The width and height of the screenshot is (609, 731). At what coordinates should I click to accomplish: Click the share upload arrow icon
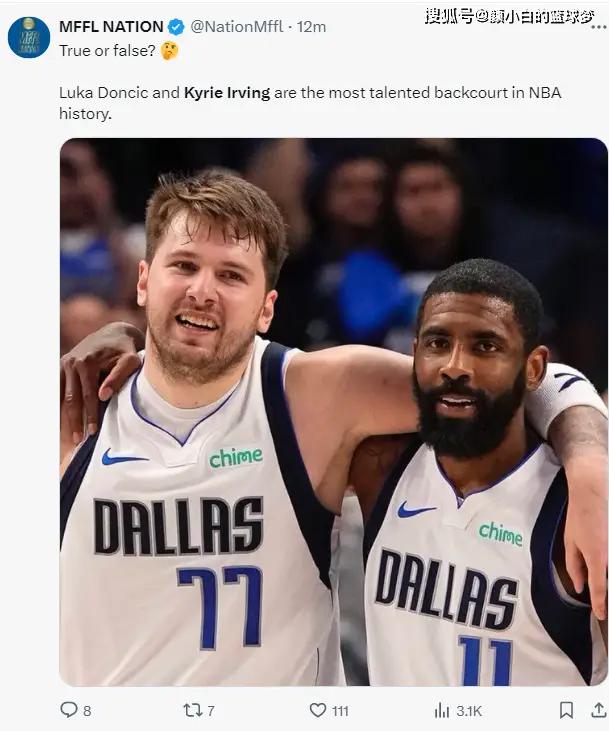[x=598, y=710]
